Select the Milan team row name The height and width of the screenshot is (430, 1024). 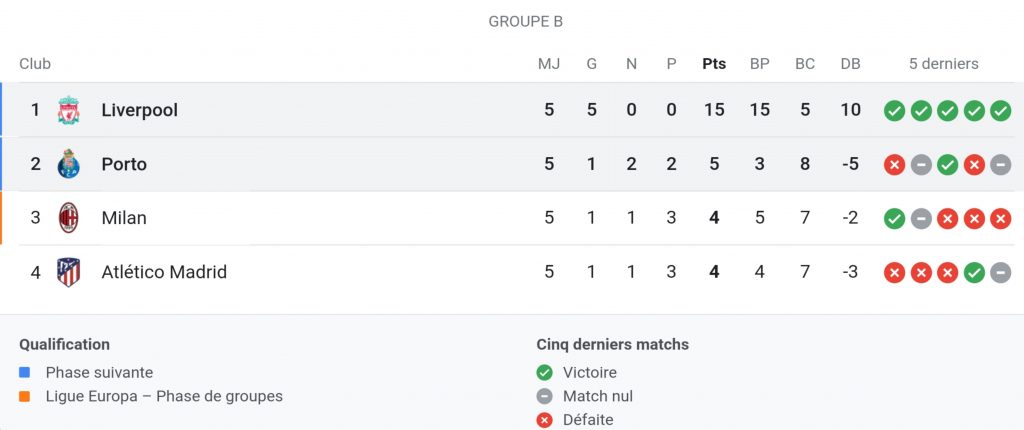pyautogui.click(x=124, y=218)
